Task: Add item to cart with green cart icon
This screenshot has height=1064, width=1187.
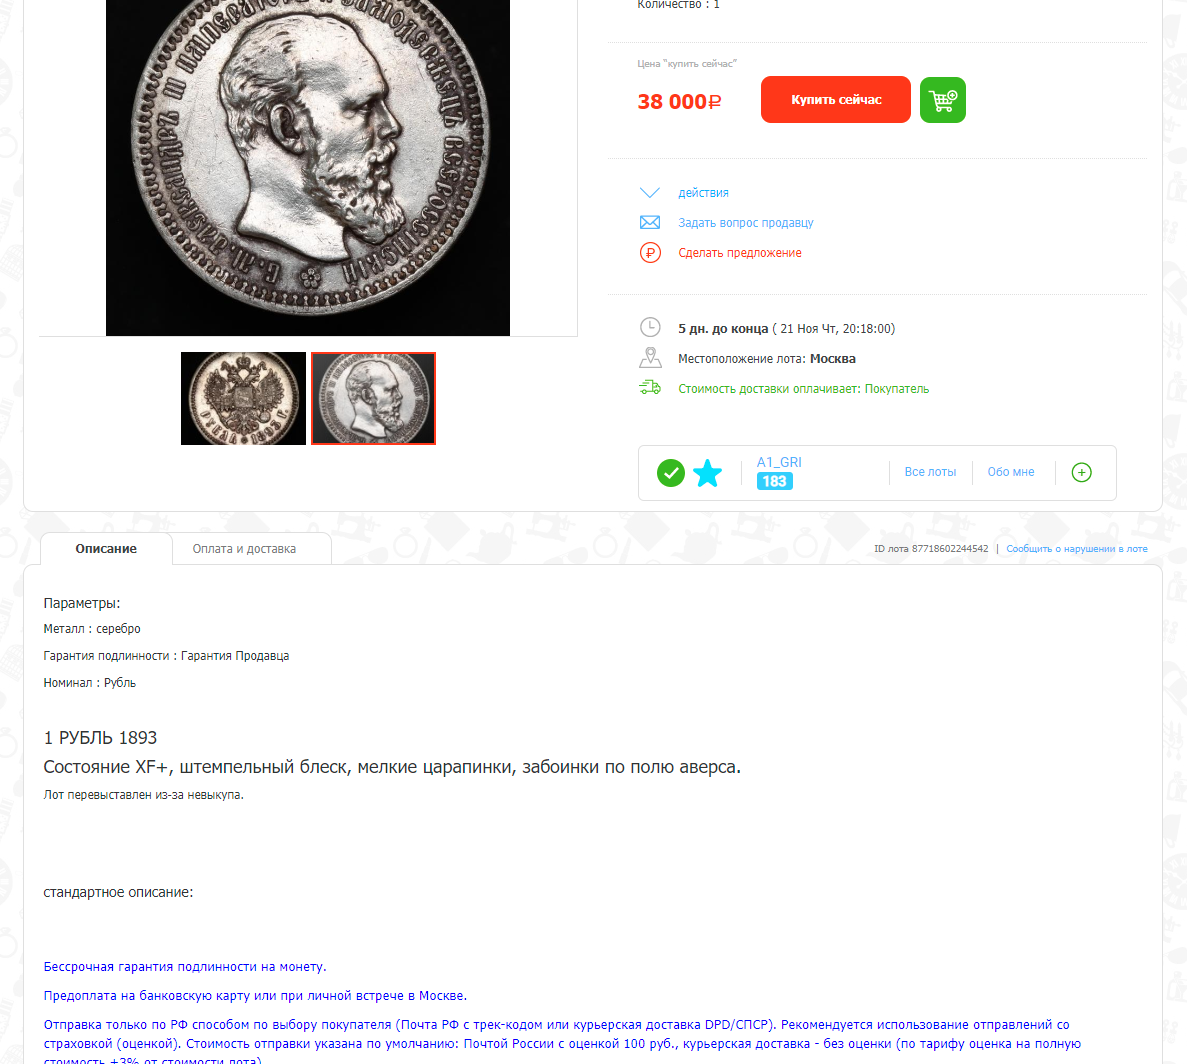Action: 942,100
